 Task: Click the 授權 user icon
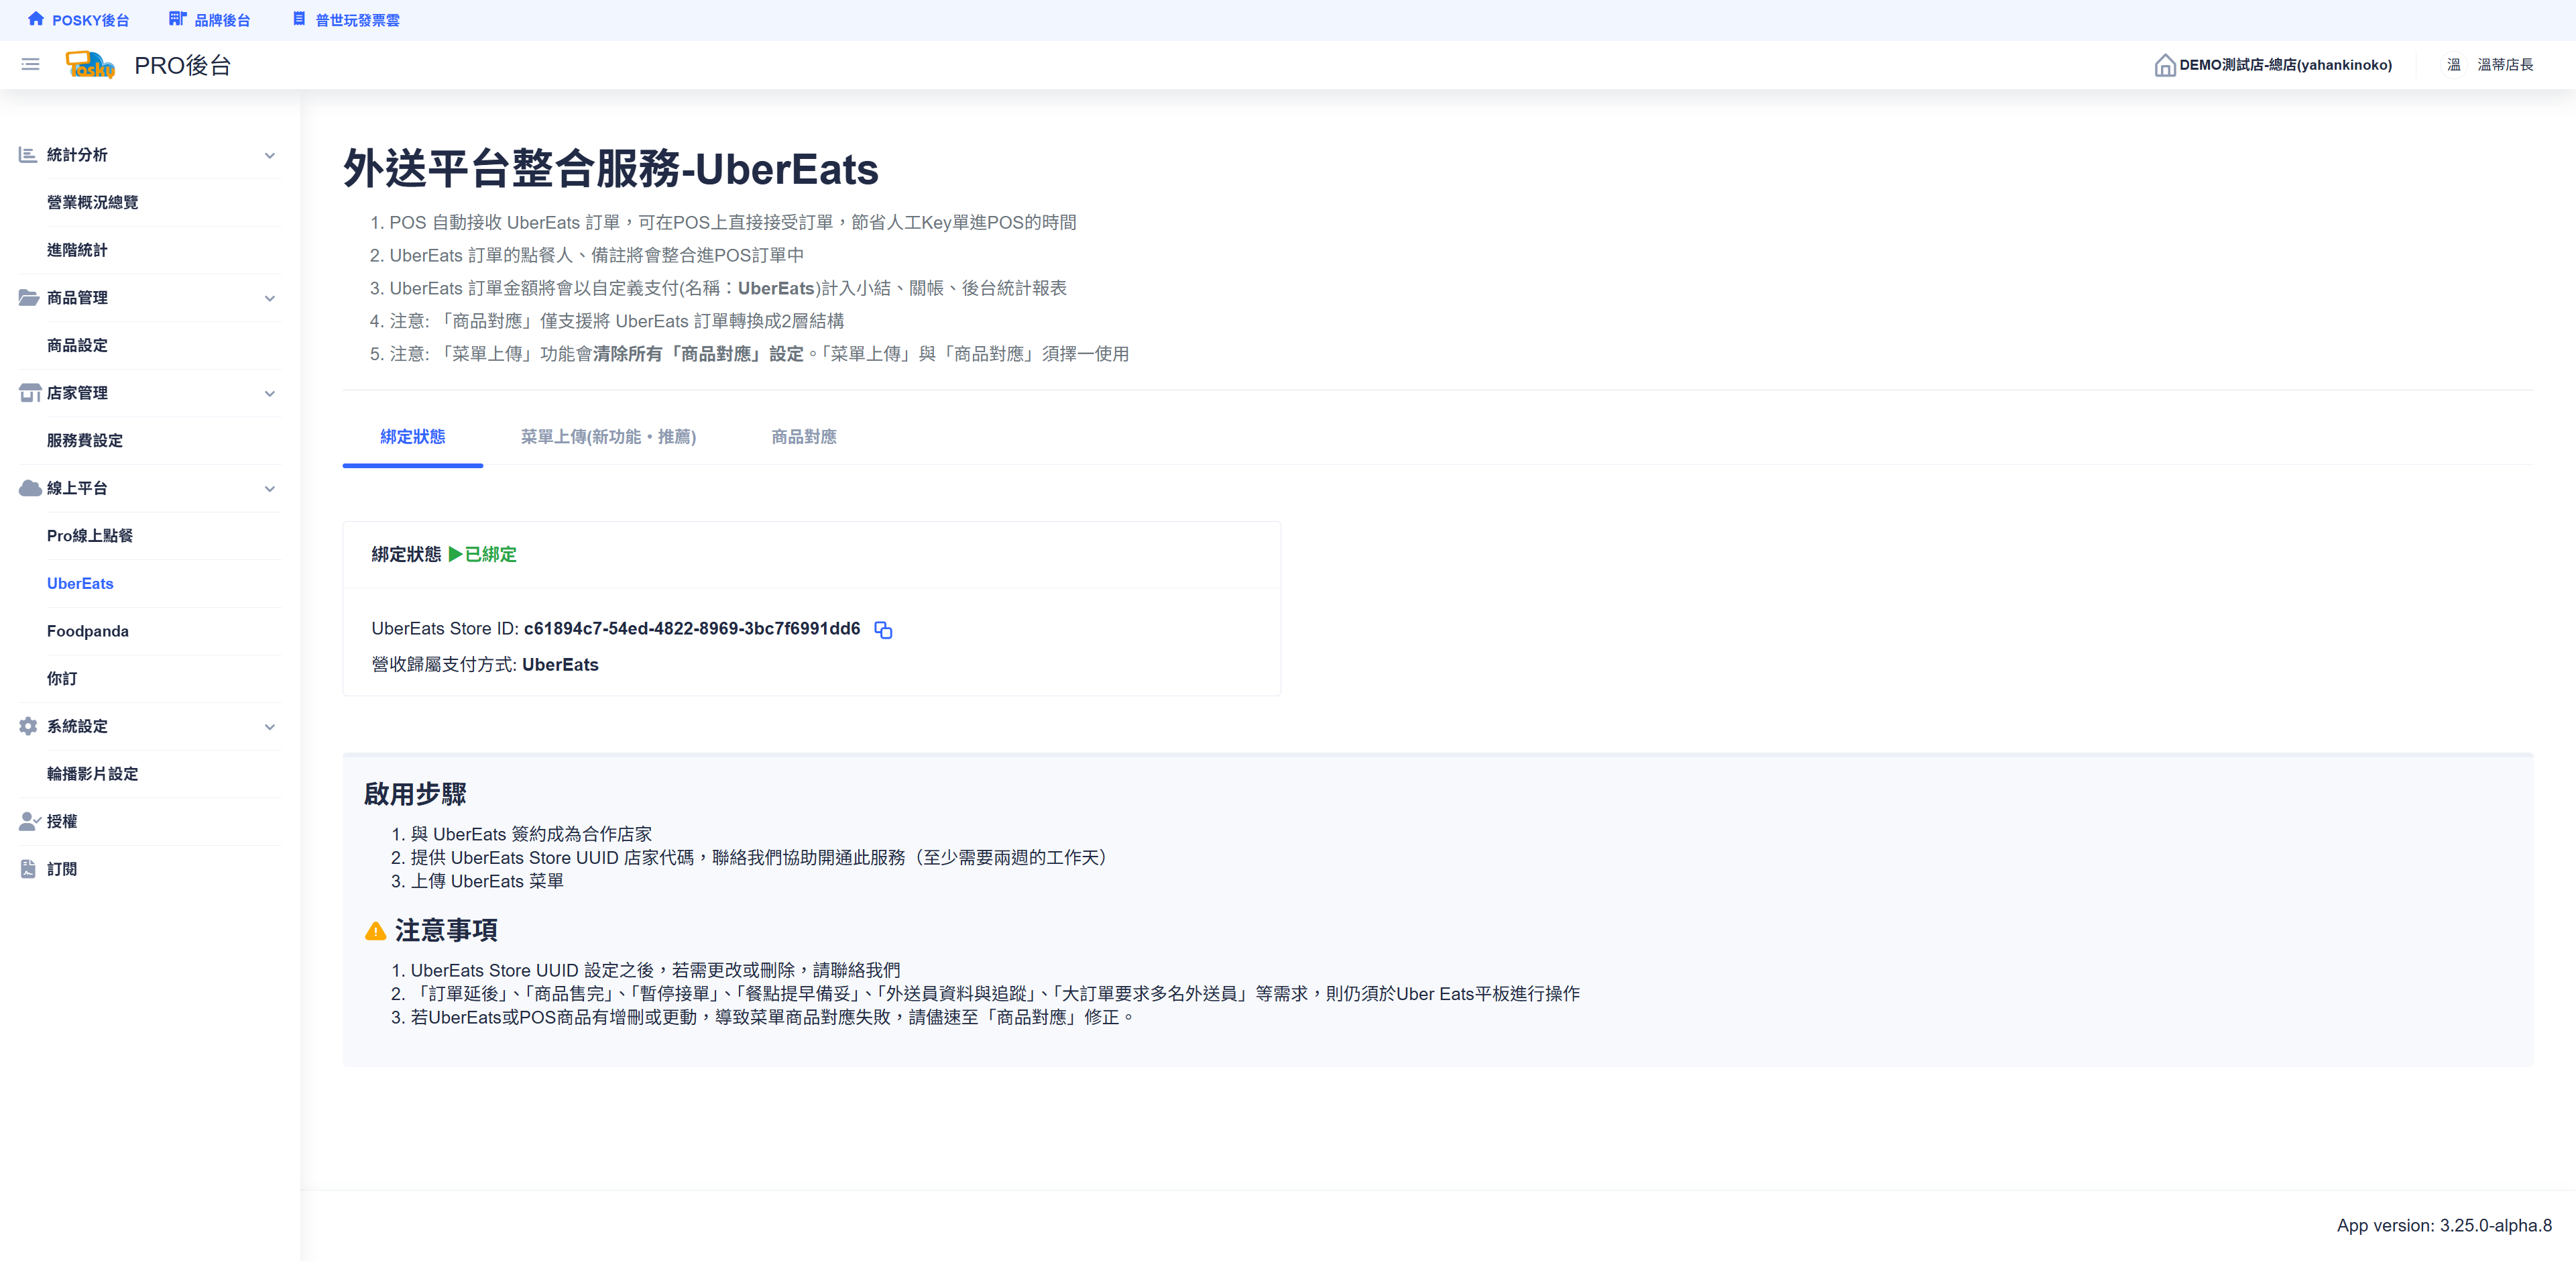tap(29, 821)
